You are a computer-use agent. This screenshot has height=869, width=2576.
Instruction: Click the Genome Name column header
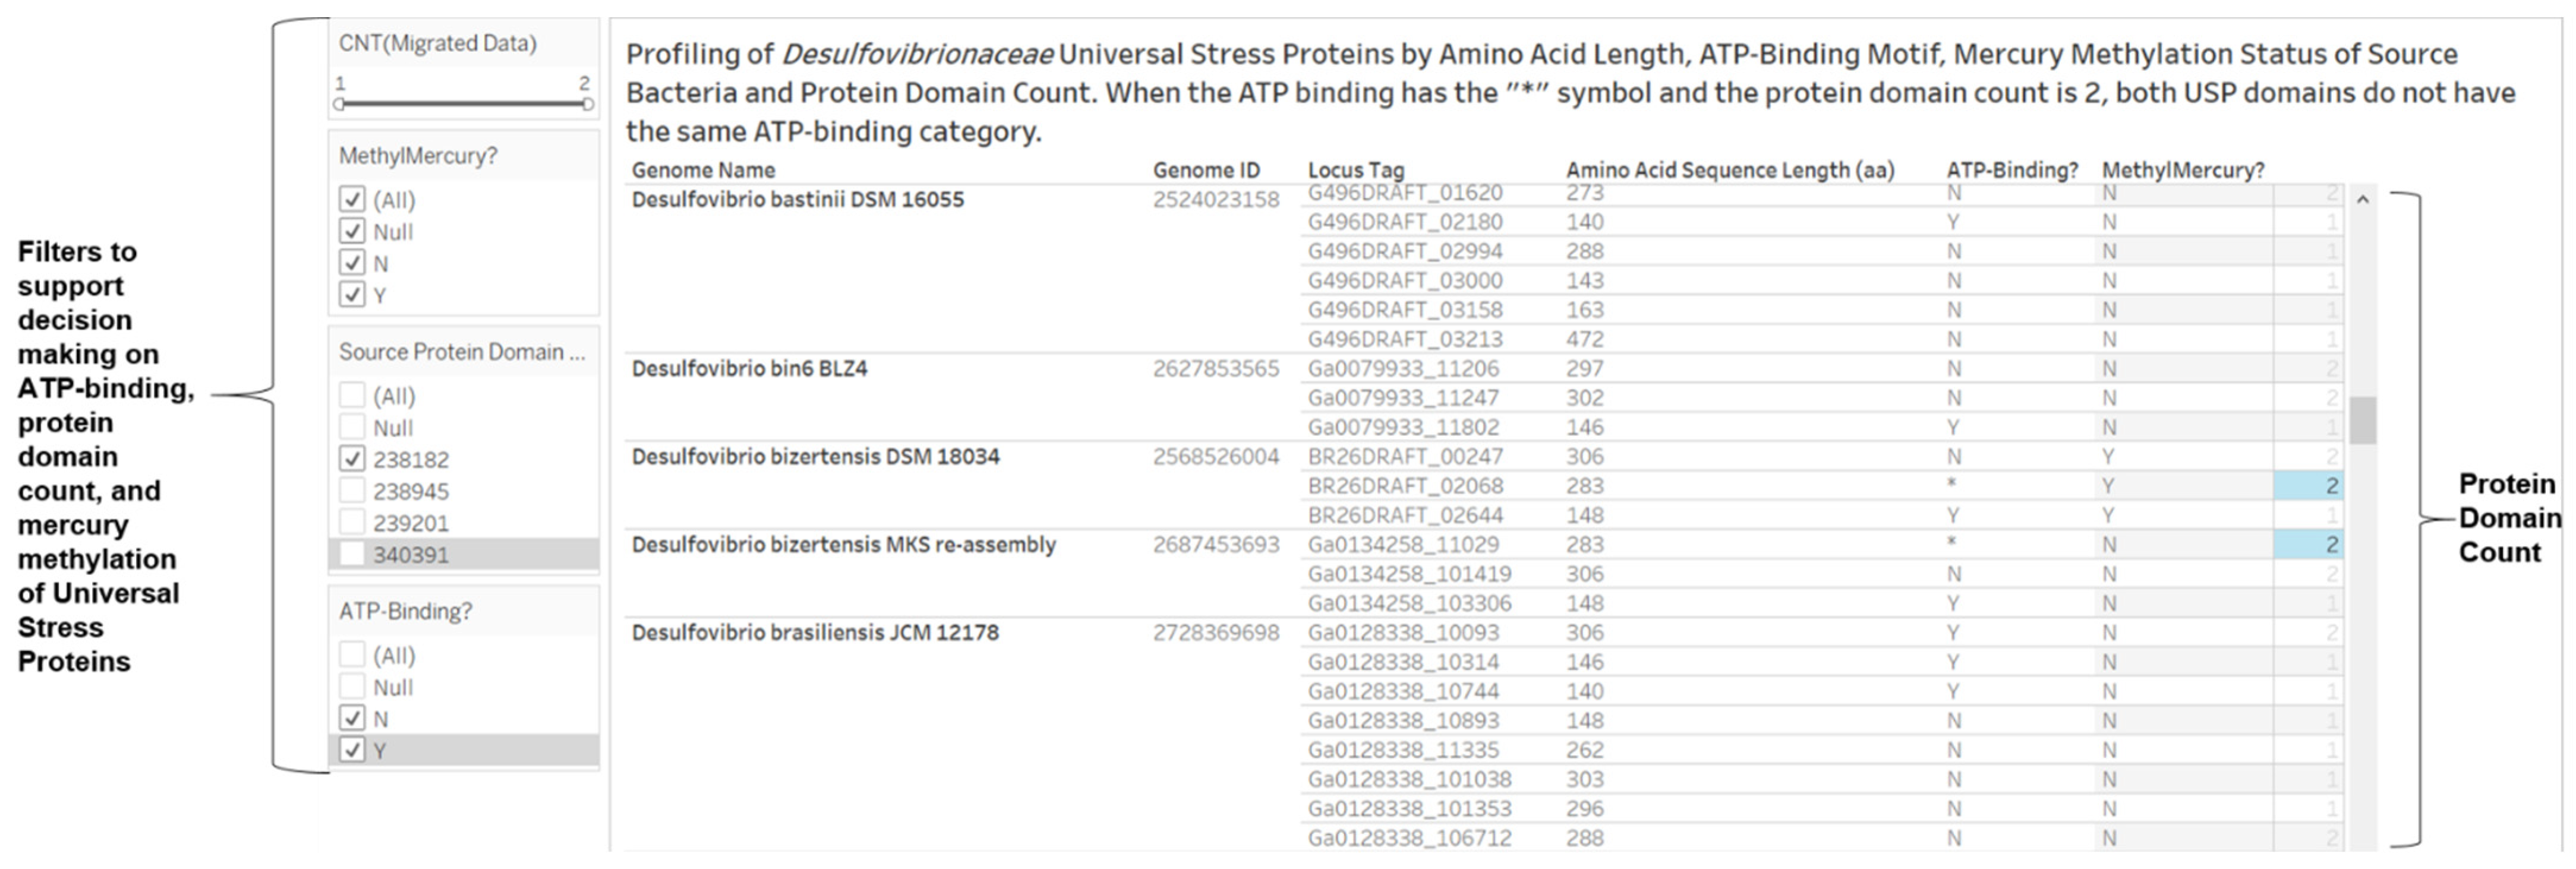(x=703, y=170)
